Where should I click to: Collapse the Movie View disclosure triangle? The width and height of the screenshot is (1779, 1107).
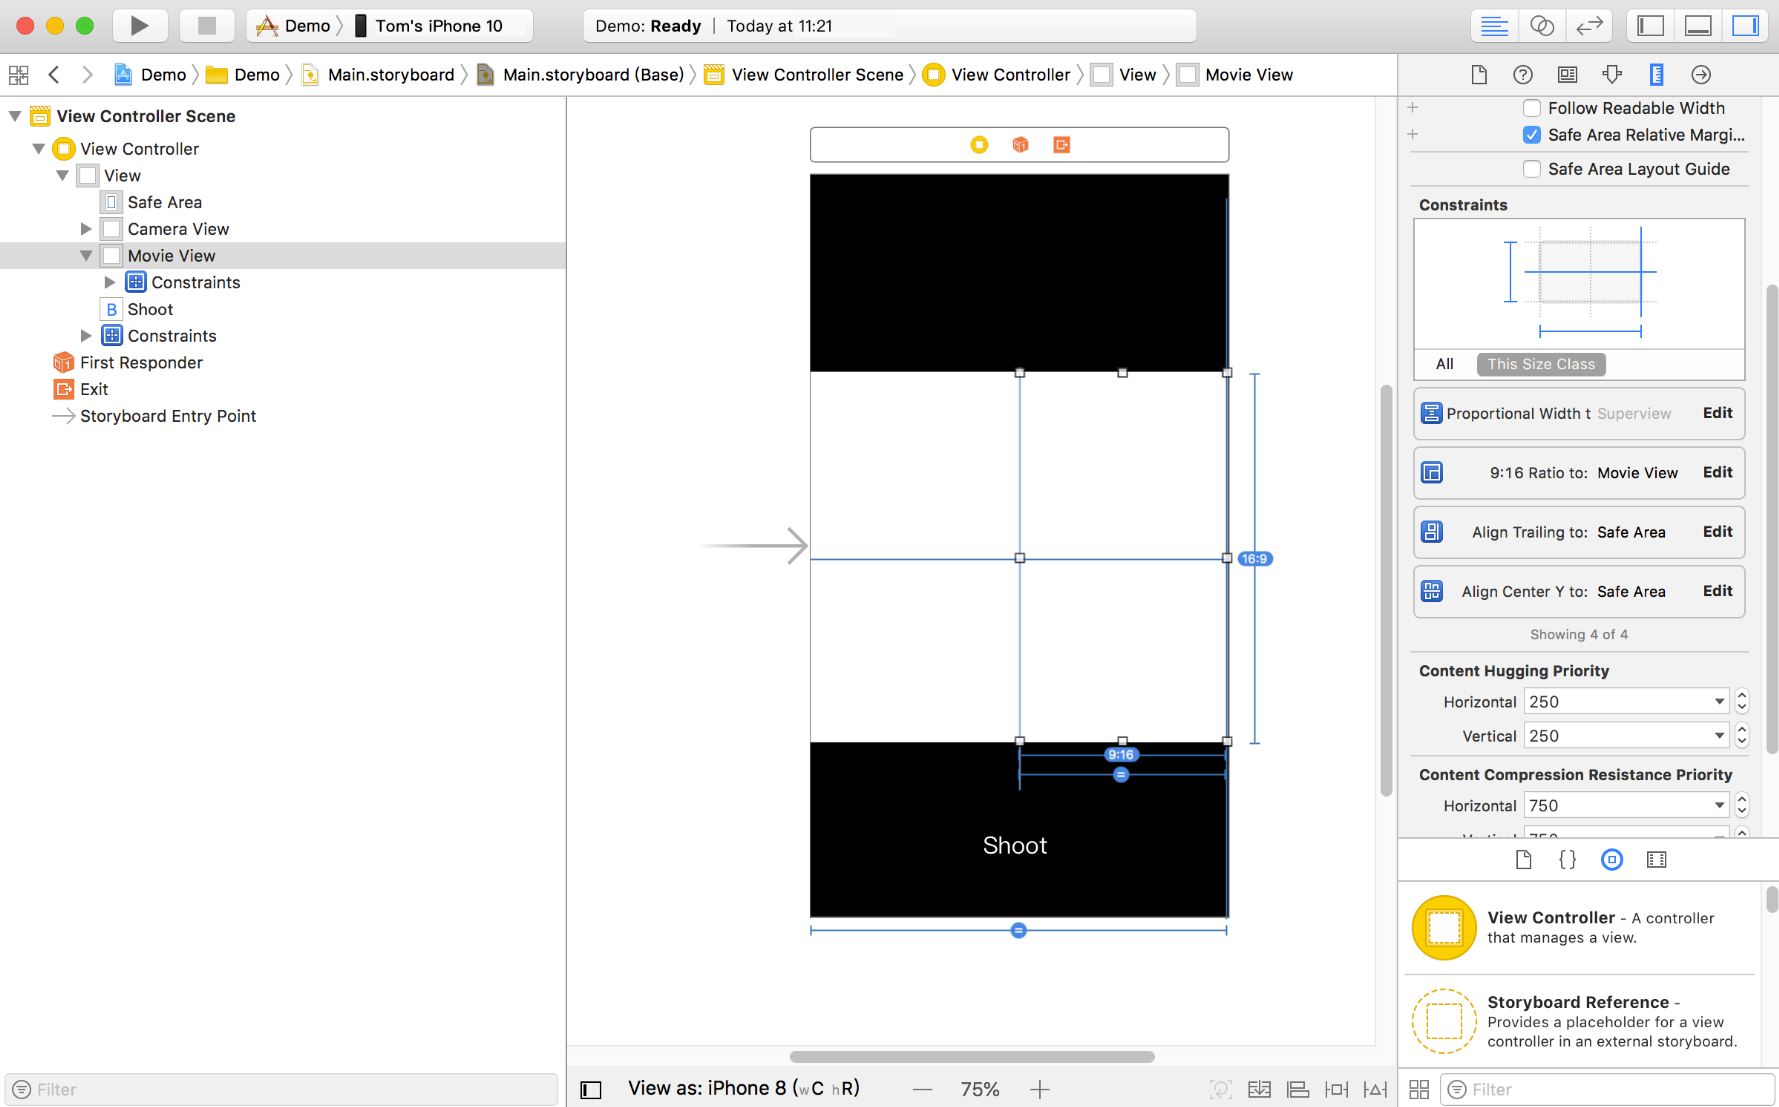tap(86, 256)
